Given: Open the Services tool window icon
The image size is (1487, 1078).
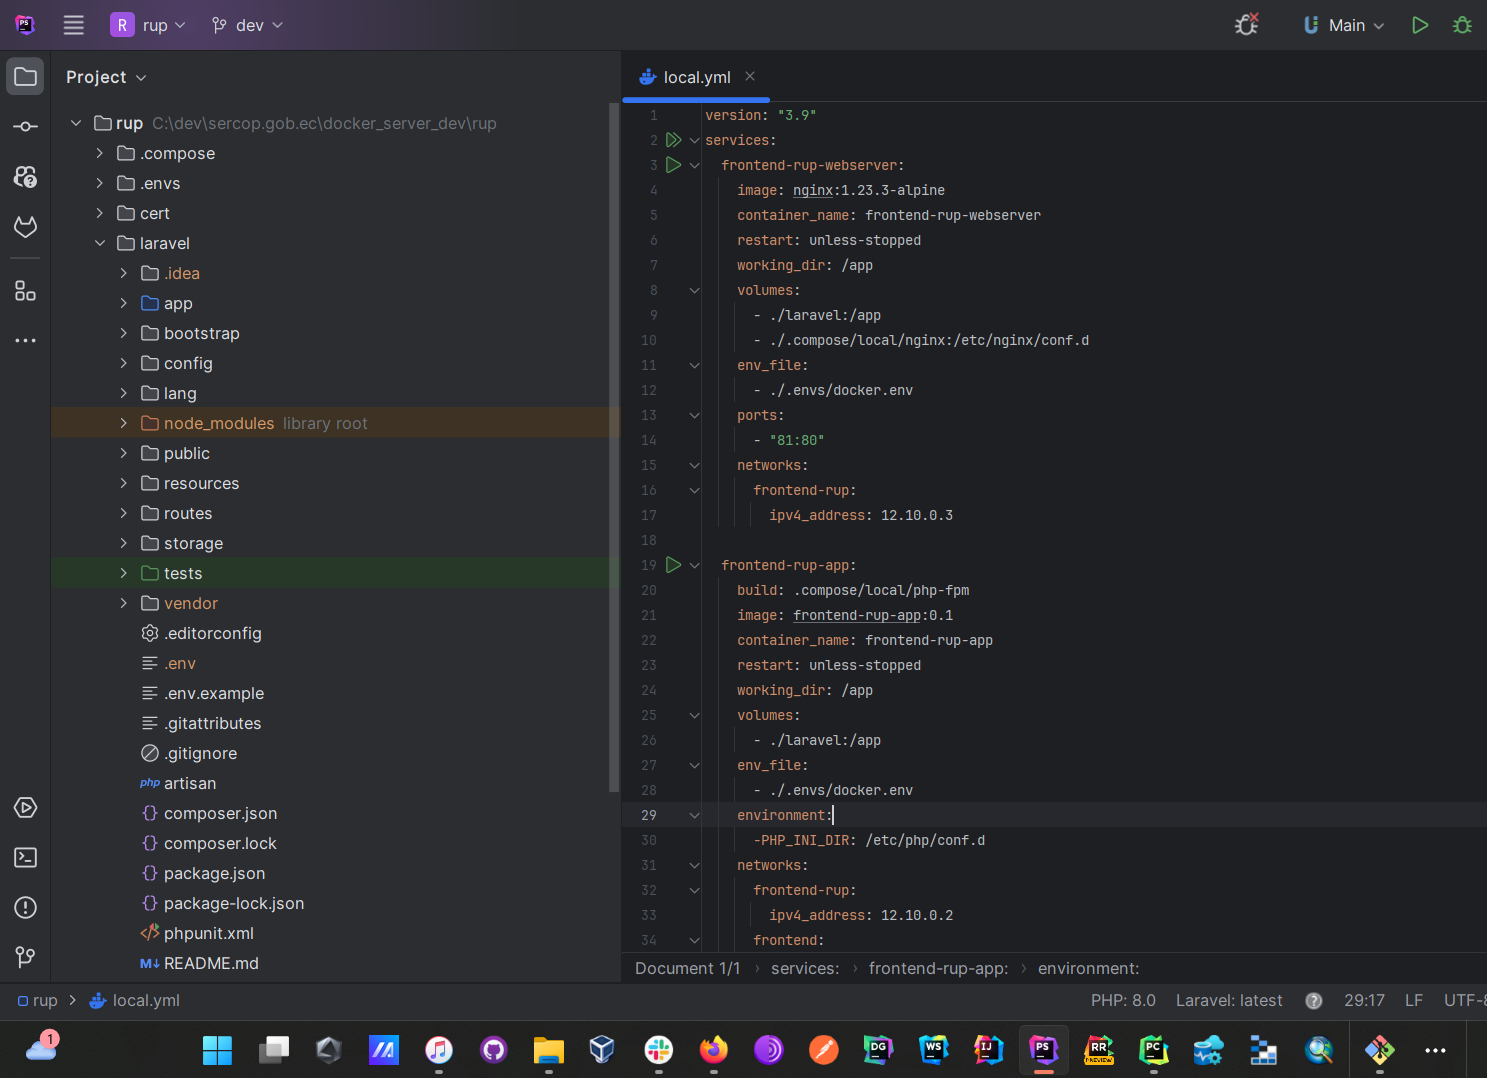Looking at the screenshot, I should [26, 808].
